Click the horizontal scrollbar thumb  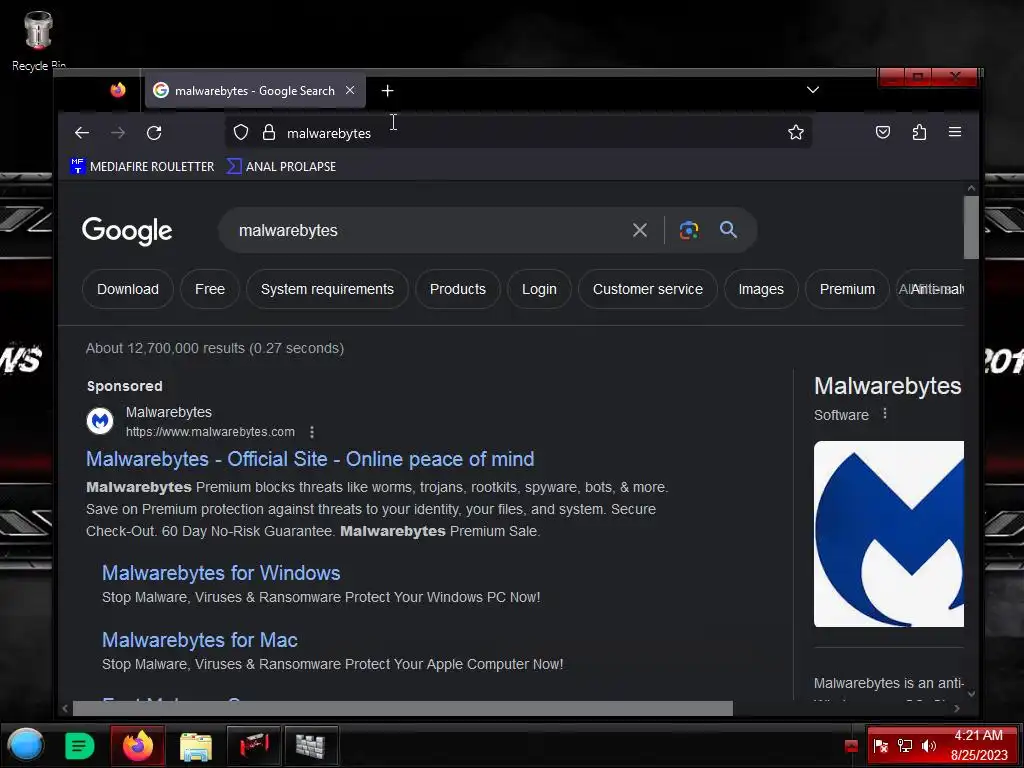click(403, 708)
